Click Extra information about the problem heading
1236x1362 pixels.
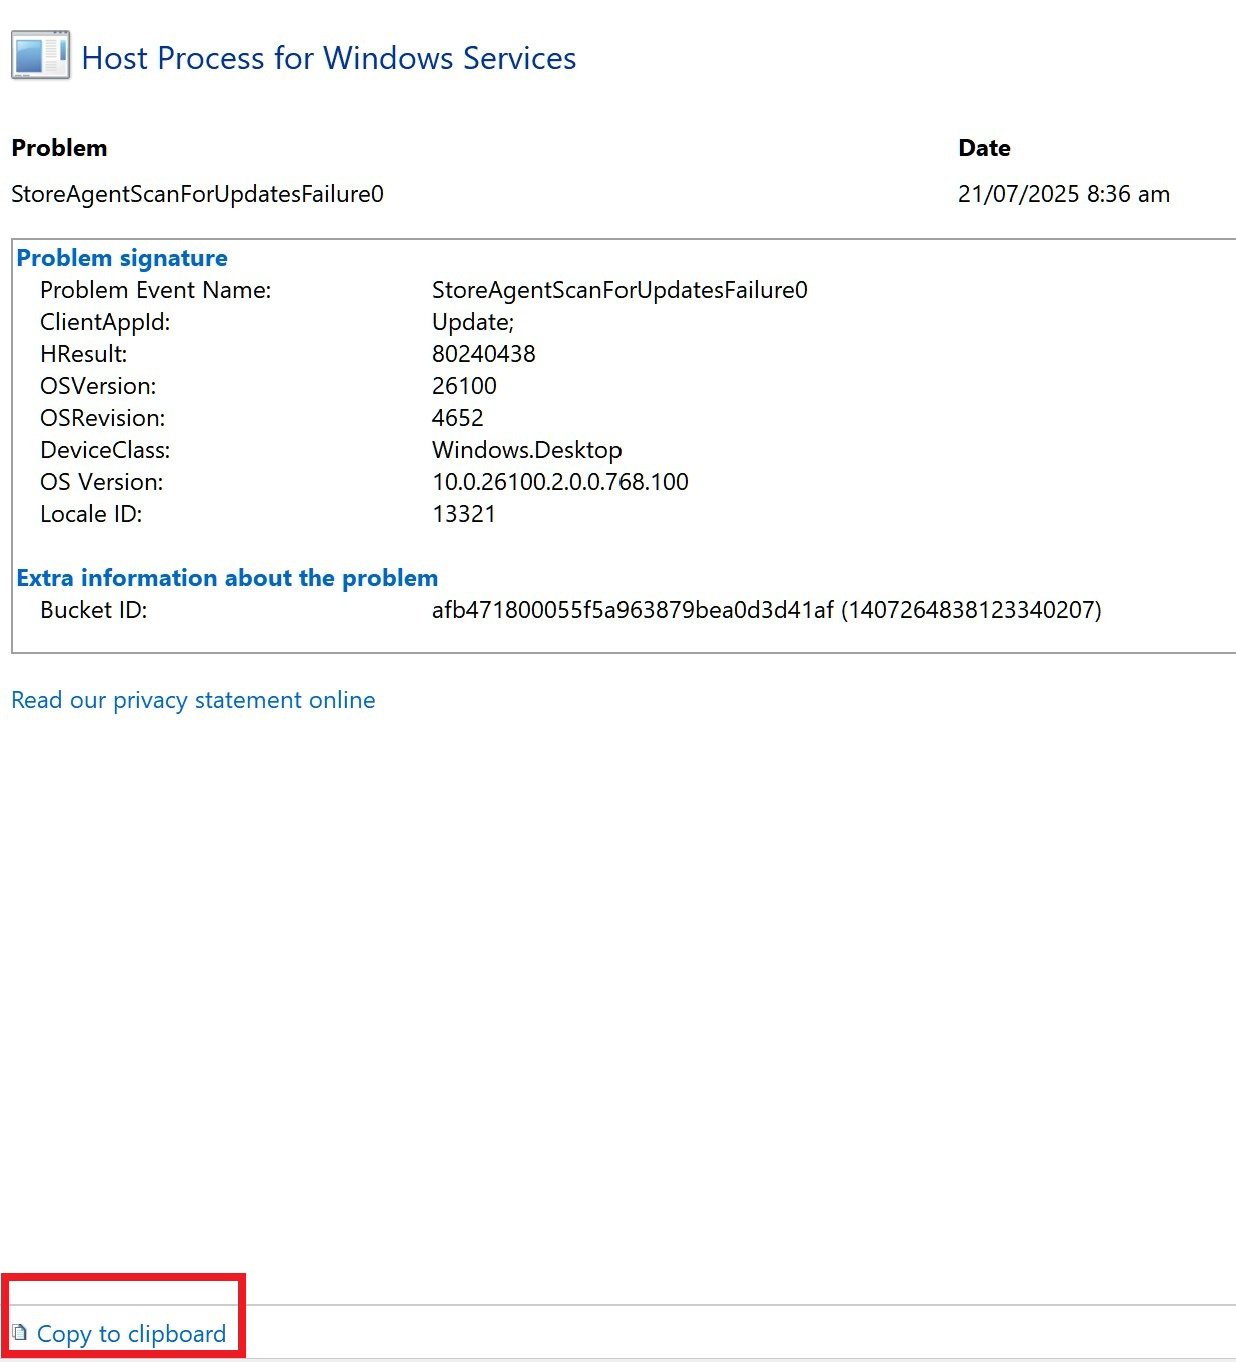[227, 578]
